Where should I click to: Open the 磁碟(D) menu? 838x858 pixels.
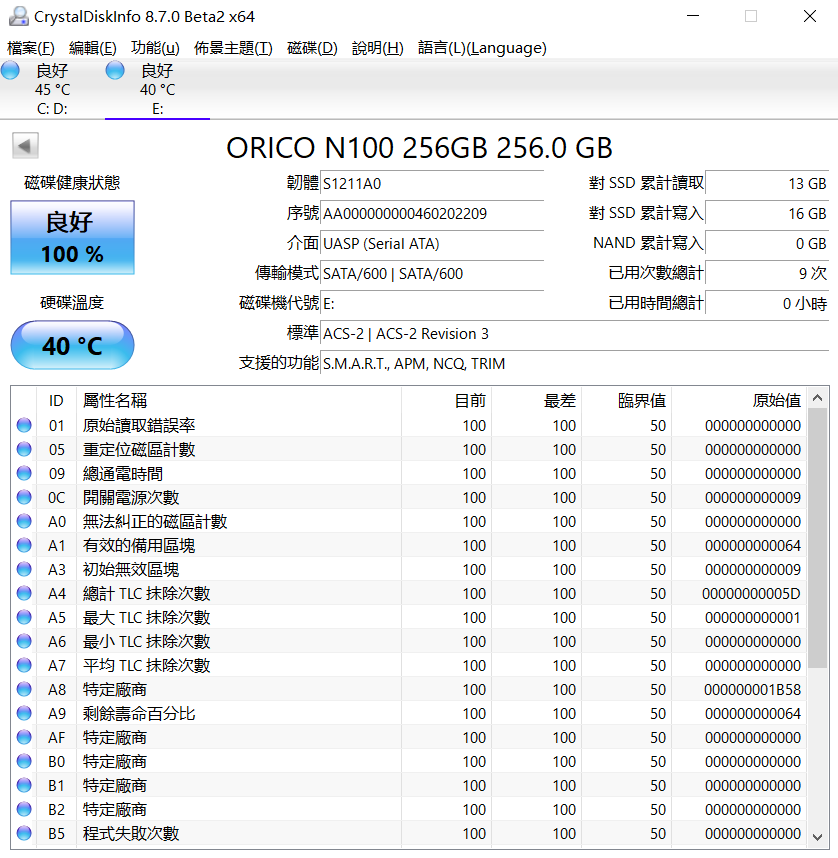312,48
